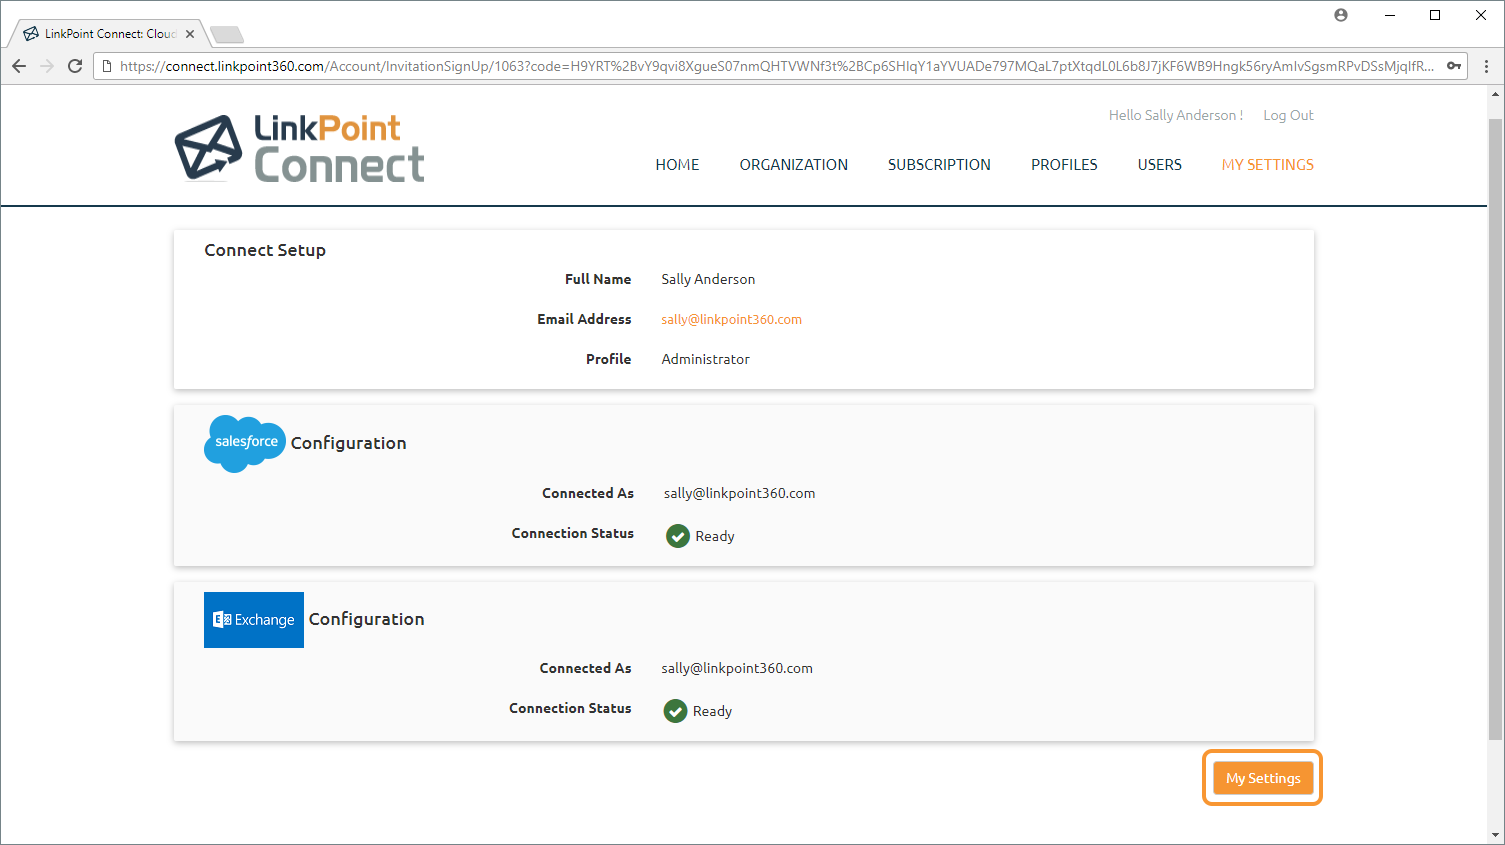The width and height of the screenshot is (1505, 845).
Task: Click the Exchange Connection Status label
Action: [570, 709]
